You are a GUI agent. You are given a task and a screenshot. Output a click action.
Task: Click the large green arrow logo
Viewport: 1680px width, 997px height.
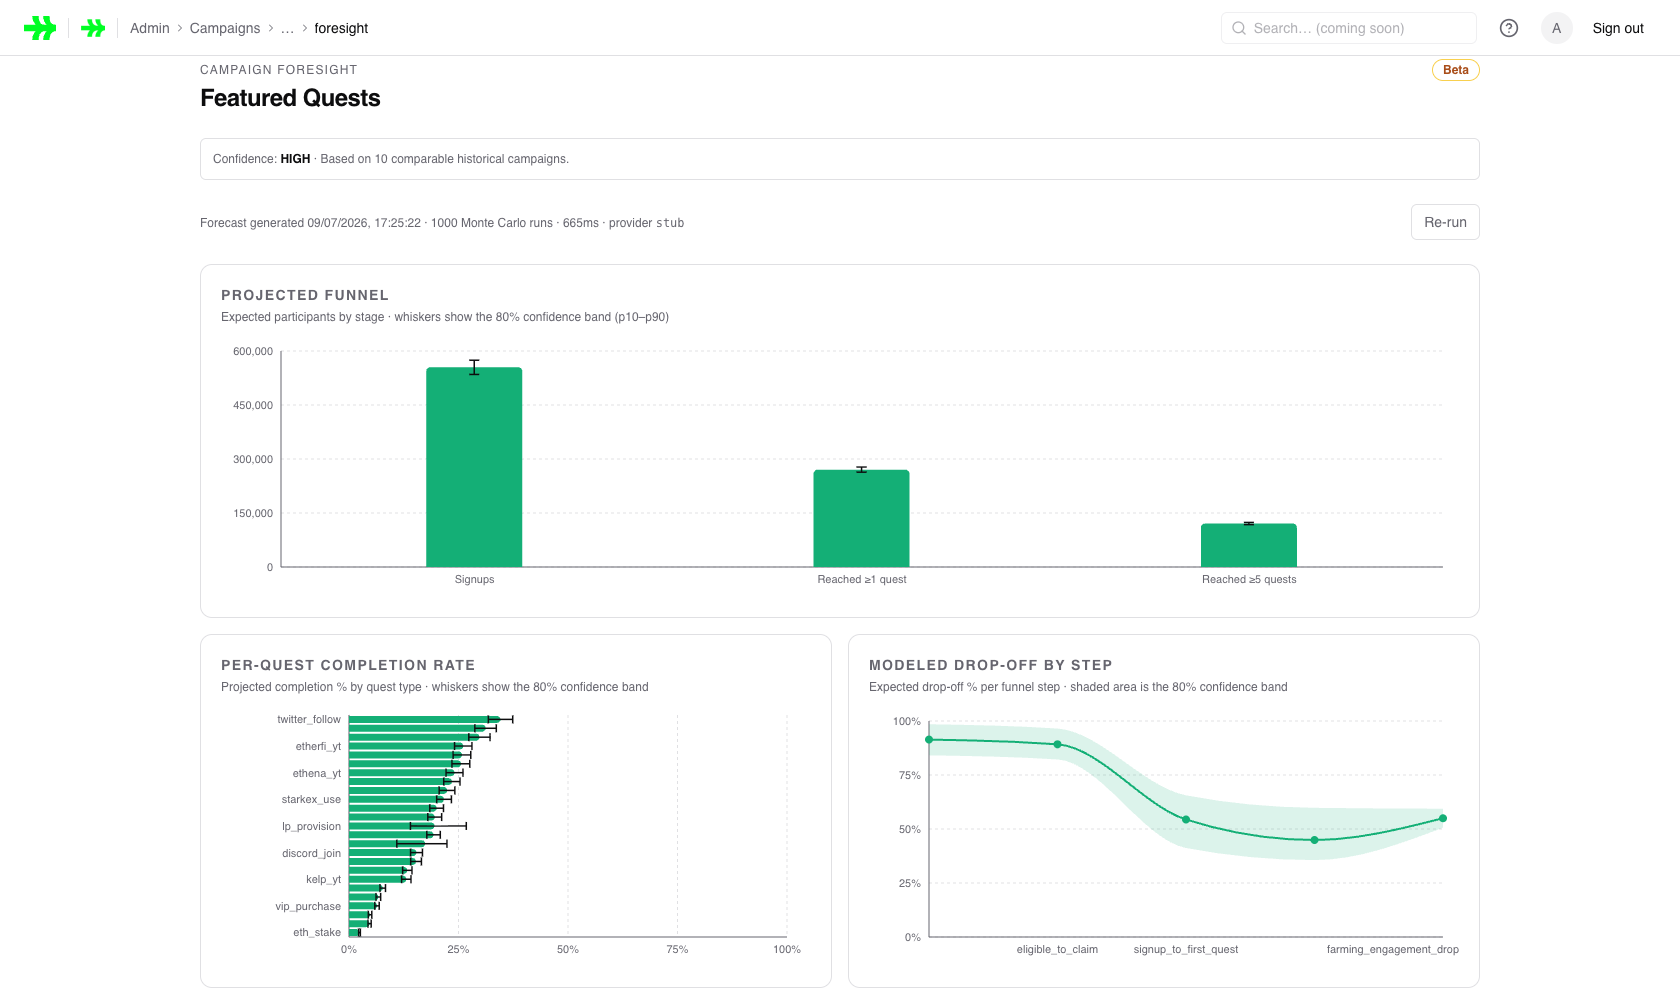click(x=40, y=28)
